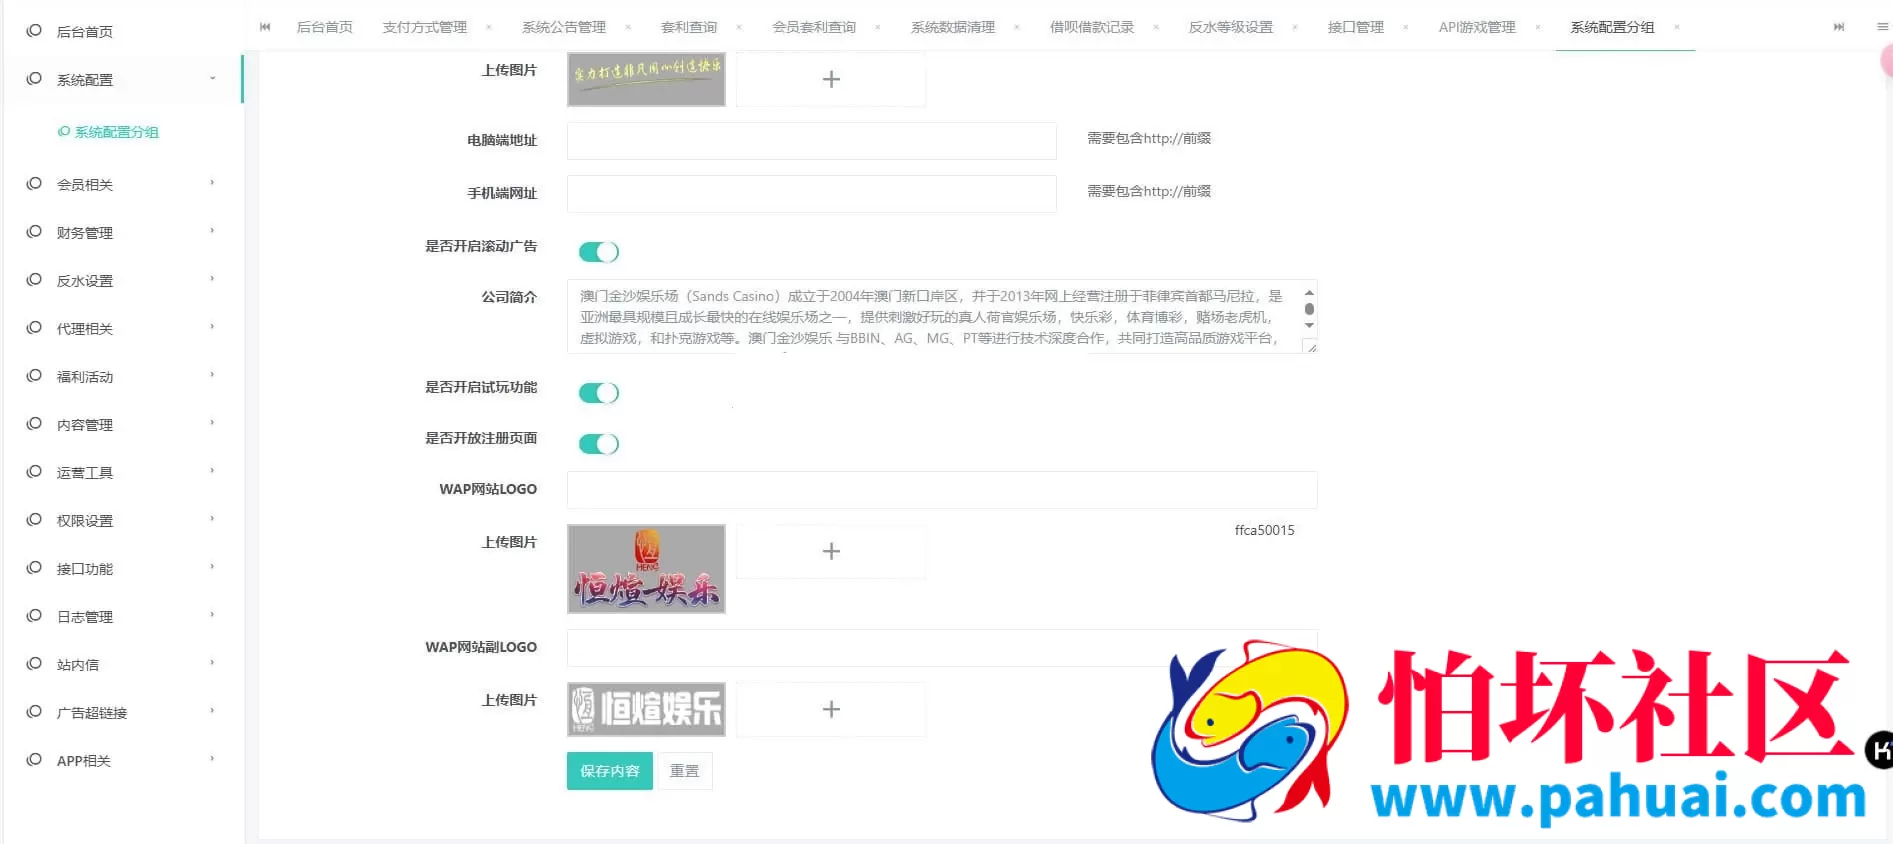The image size is (1893, 844).
Task: Open APP相关 in the sidebar
Action: (x=84, y=761)
